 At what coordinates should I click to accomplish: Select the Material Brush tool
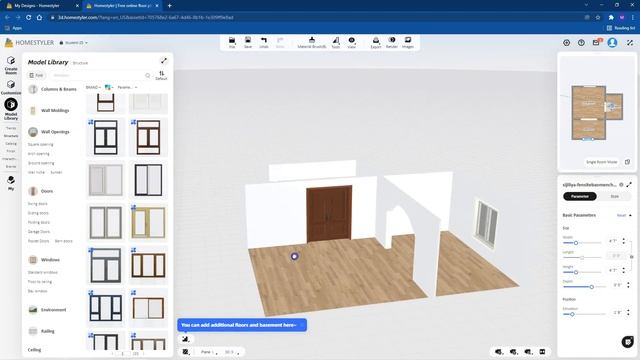coord(312,42)
